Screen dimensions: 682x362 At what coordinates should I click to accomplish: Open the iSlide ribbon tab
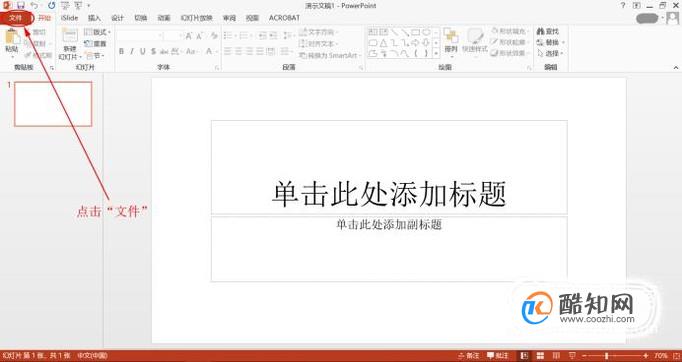(69, 18)
